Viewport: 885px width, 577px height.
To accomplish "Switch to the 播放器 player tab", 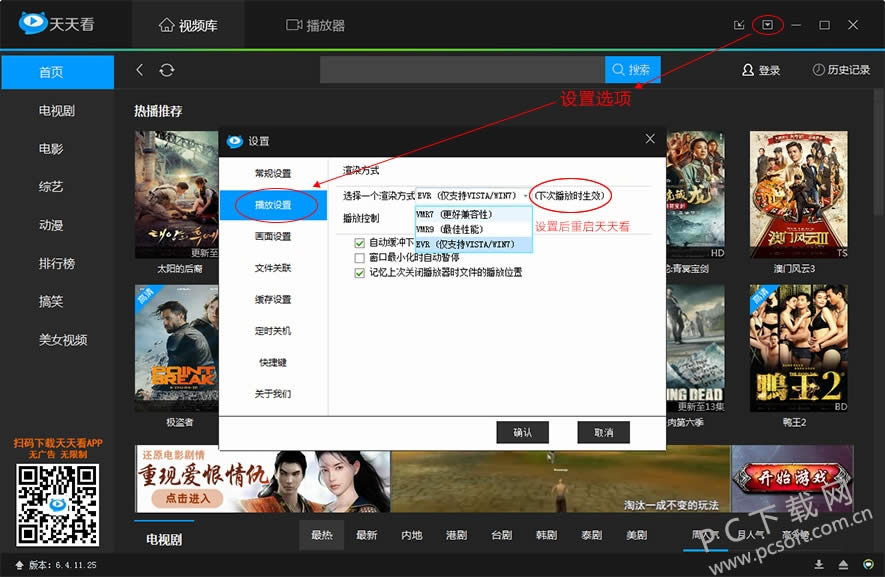I will pos(316,25).
